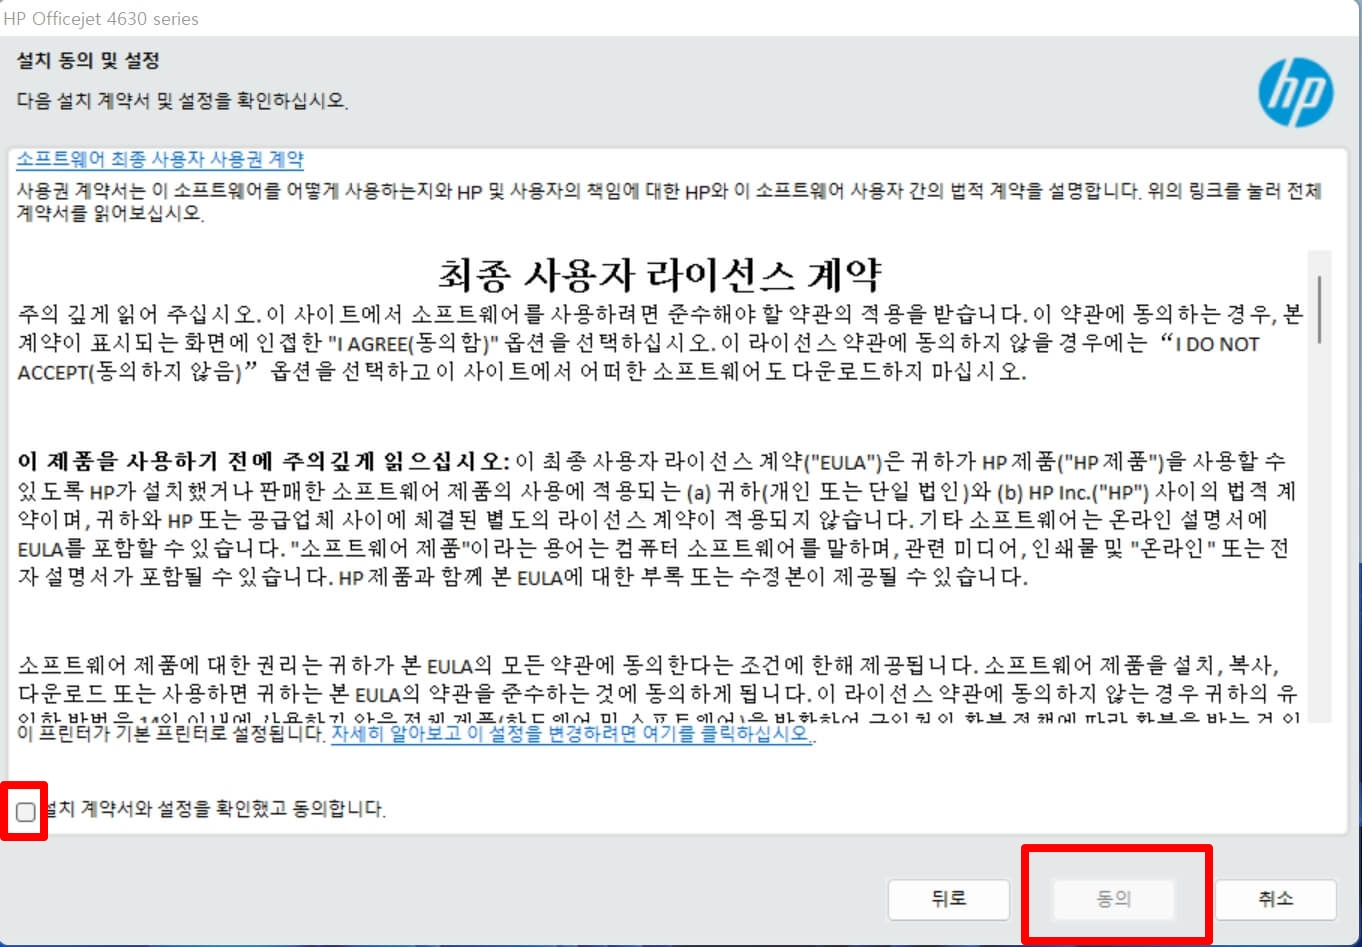
Task: Click the 동의 (Agree) button
Action: pos(1114,898)
